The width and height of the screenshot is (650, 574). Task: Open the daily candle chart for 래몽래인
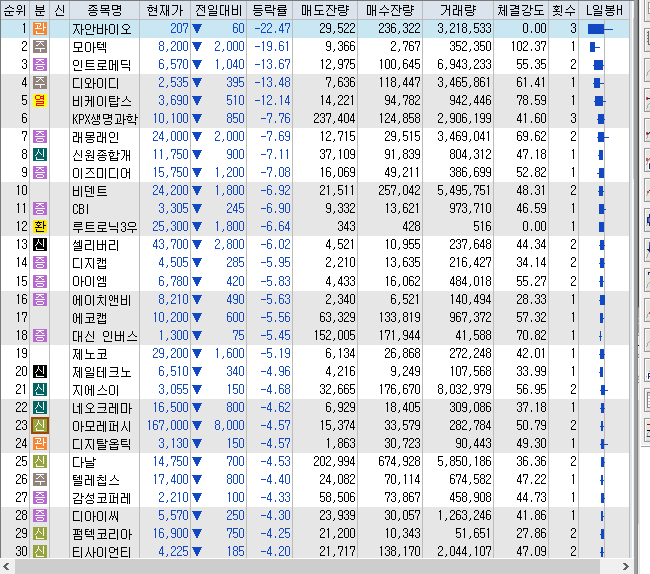coord(604,136)
